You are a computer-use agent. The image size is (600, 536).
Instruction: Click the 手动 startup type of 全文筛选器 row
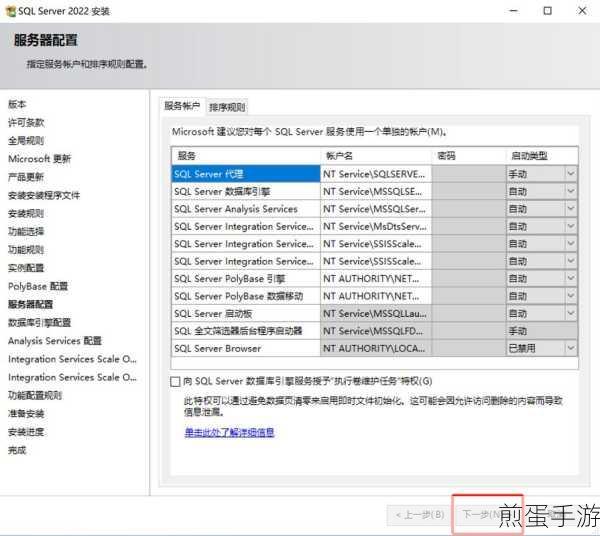click(541, 331)
